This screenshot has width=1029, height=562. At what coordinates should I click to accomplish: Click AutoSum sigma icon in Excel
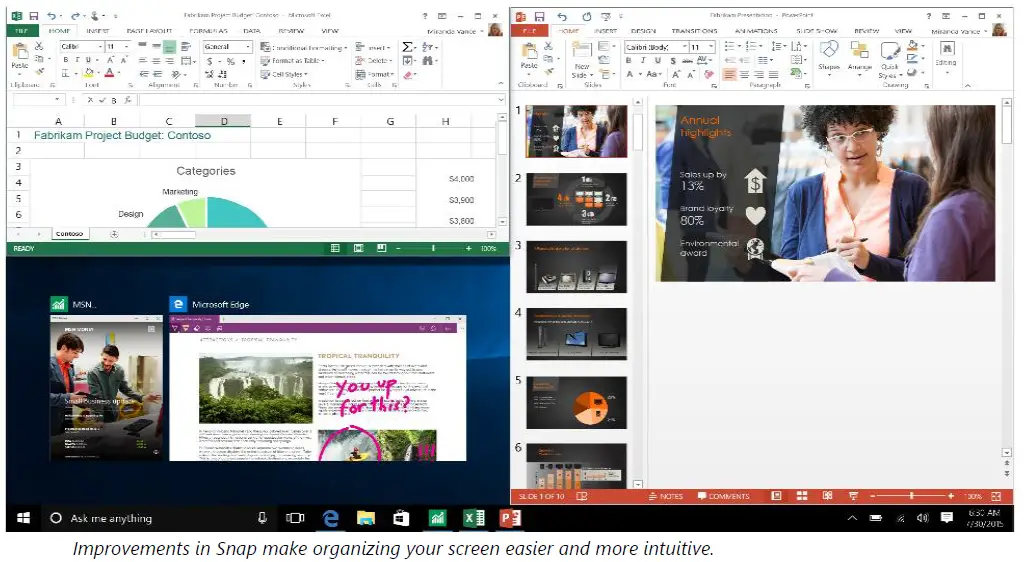click(x=408, y=47)
